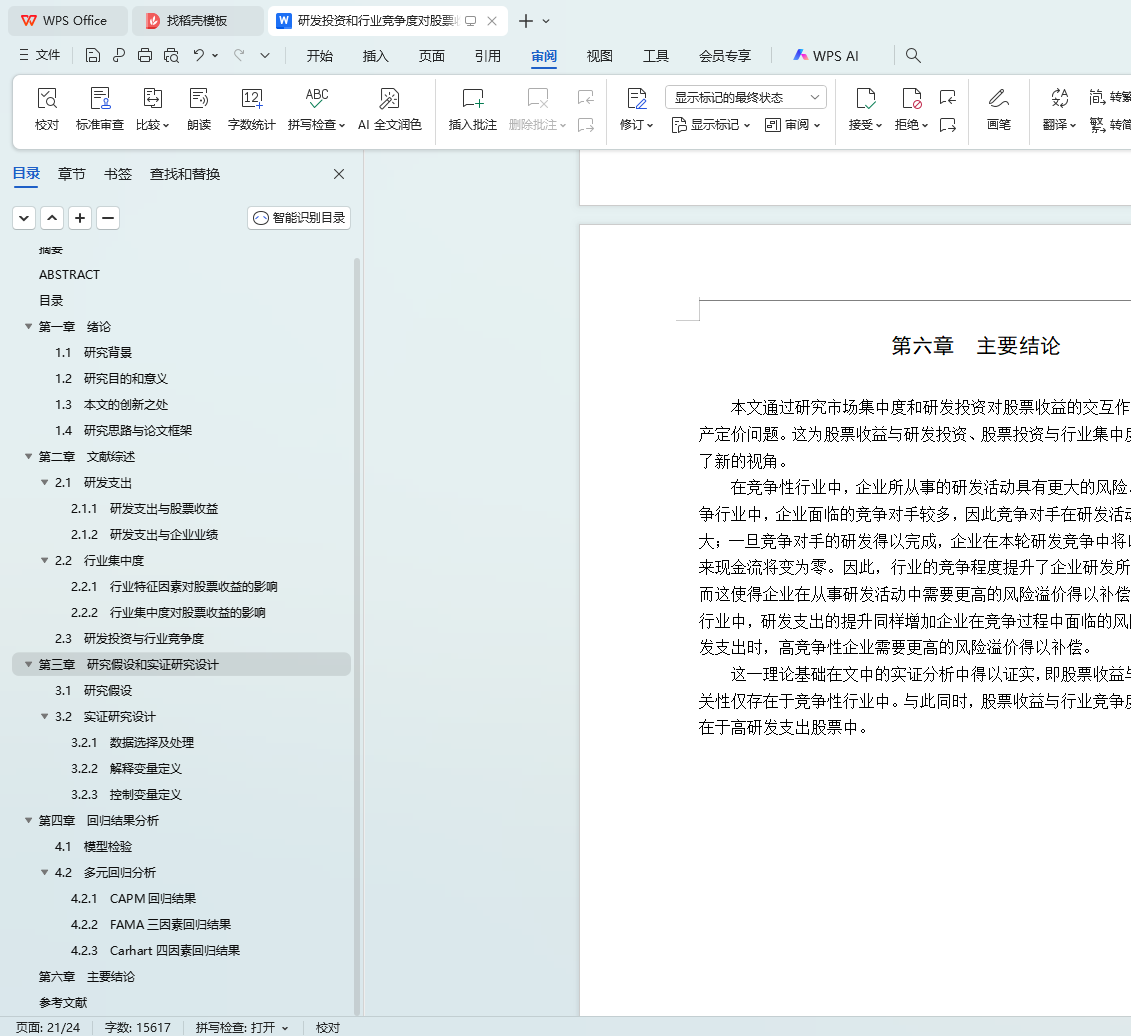The image size is (1131, 1036).
Task: Open the 插入 ribbon tab
Action: tap(375, 56)
